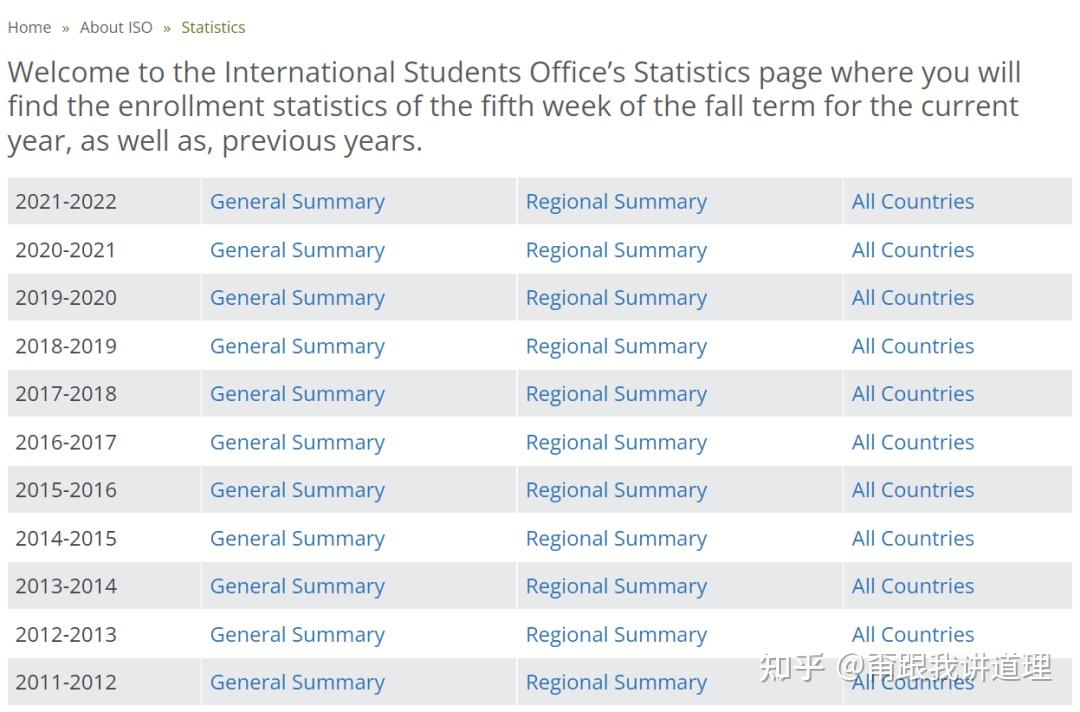The width and height of the screenshot is (1080, 712).
Task: Open 2021-2022 Regional Summary
Action: click(x=616, y=201)
